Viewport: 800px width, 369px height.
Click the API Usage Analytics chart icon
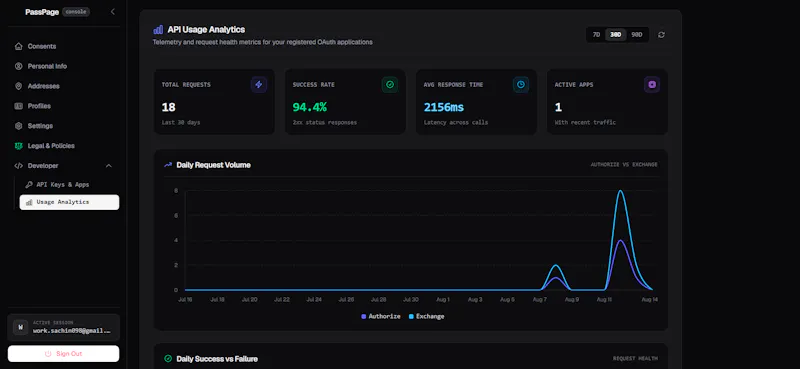click(158, 30)
